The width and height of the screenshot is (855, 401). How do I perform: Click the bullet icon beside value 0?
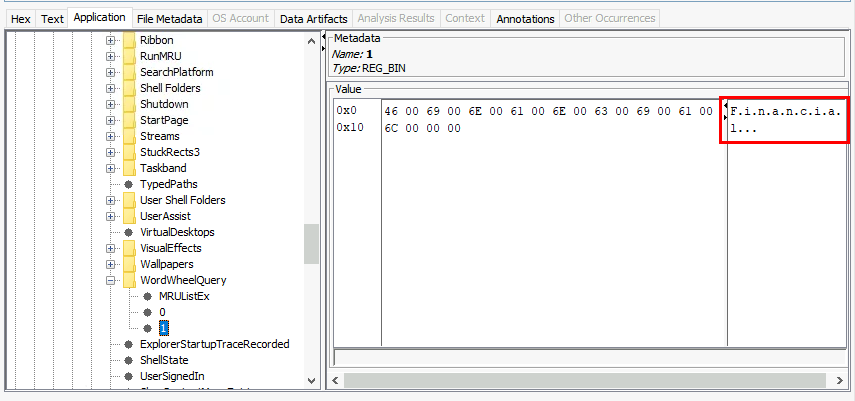147,312
